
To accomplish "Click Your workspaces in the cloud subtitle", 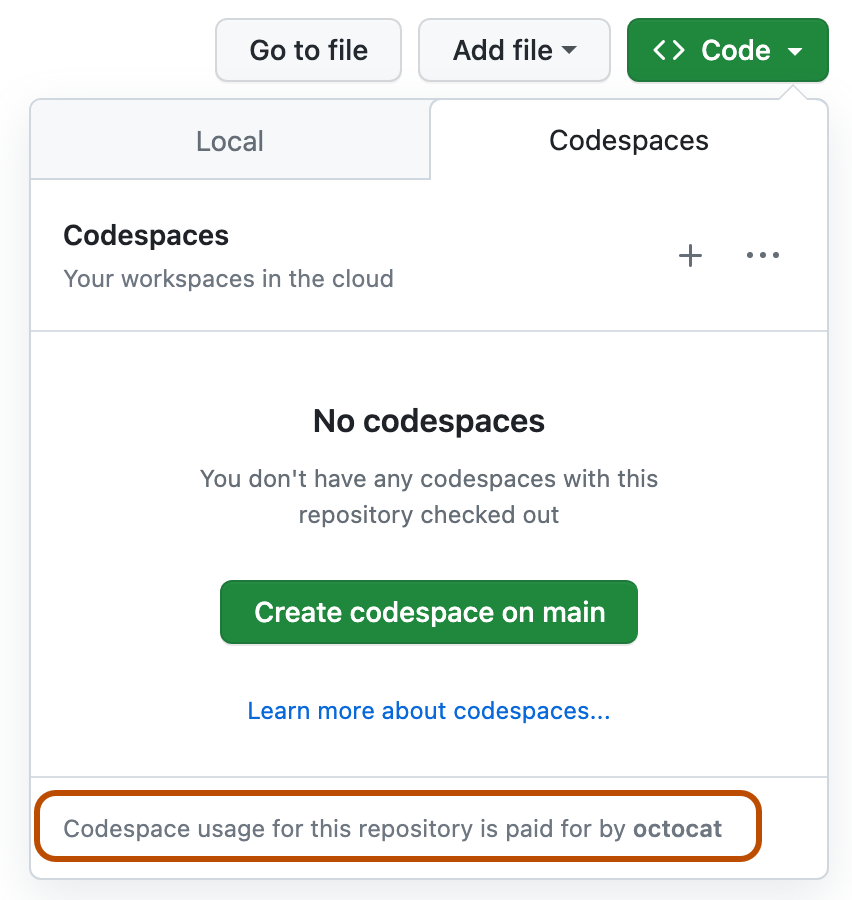I will click(x=228, y=279).
